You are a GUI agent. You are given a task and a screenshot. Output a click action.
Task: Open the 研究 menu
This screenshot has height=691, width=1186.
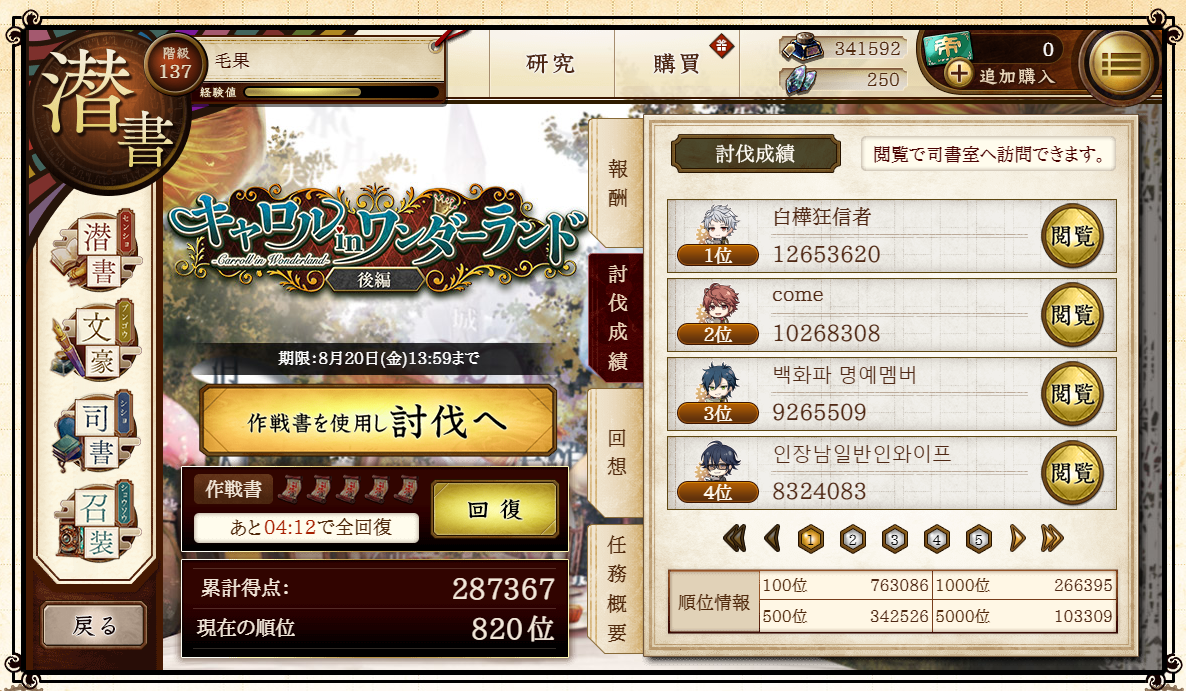click(x=551, y=64)
